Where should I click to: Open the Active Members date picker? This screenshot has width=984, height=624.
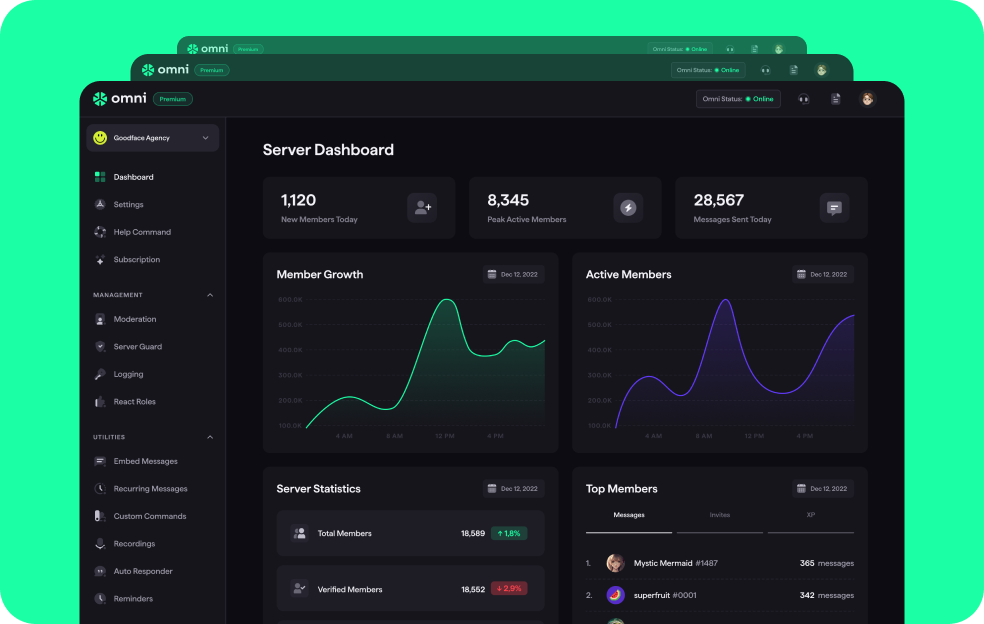coord(823,274)
